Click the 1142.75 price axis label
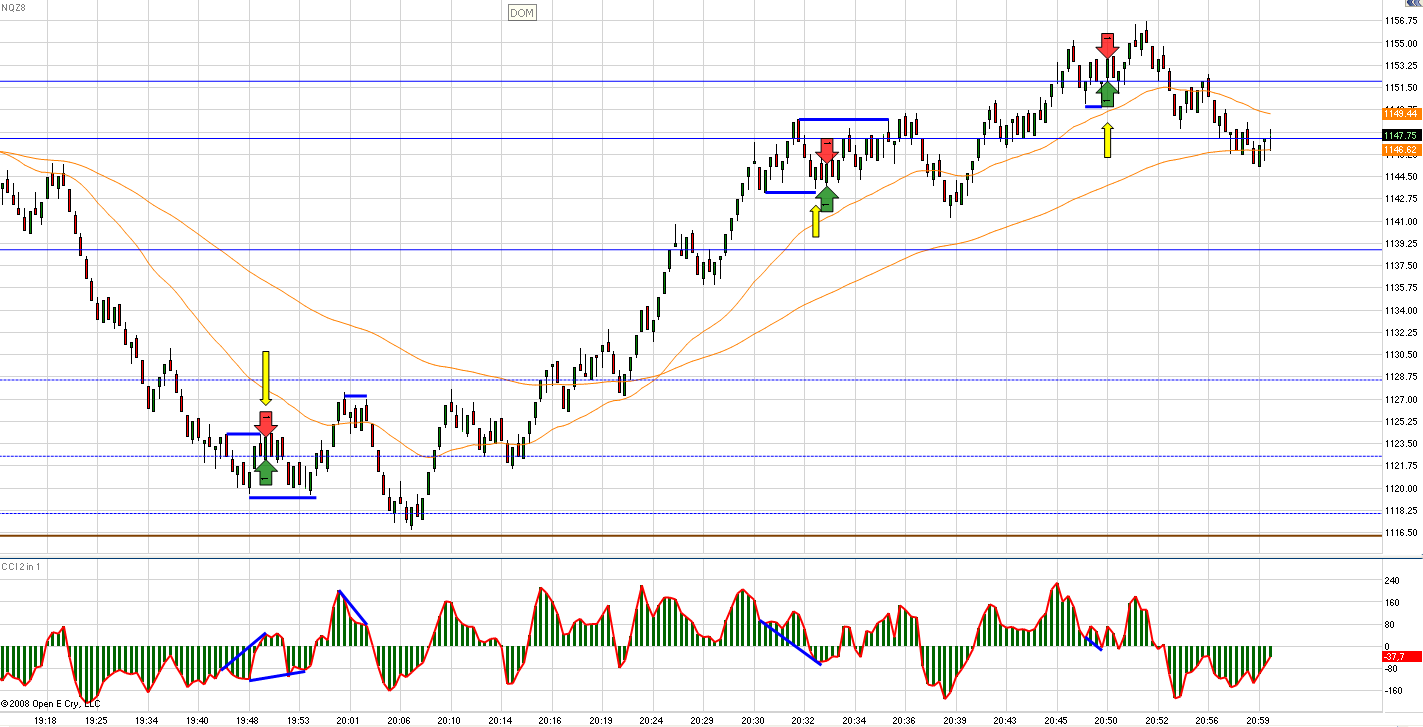 [1401, 198]
